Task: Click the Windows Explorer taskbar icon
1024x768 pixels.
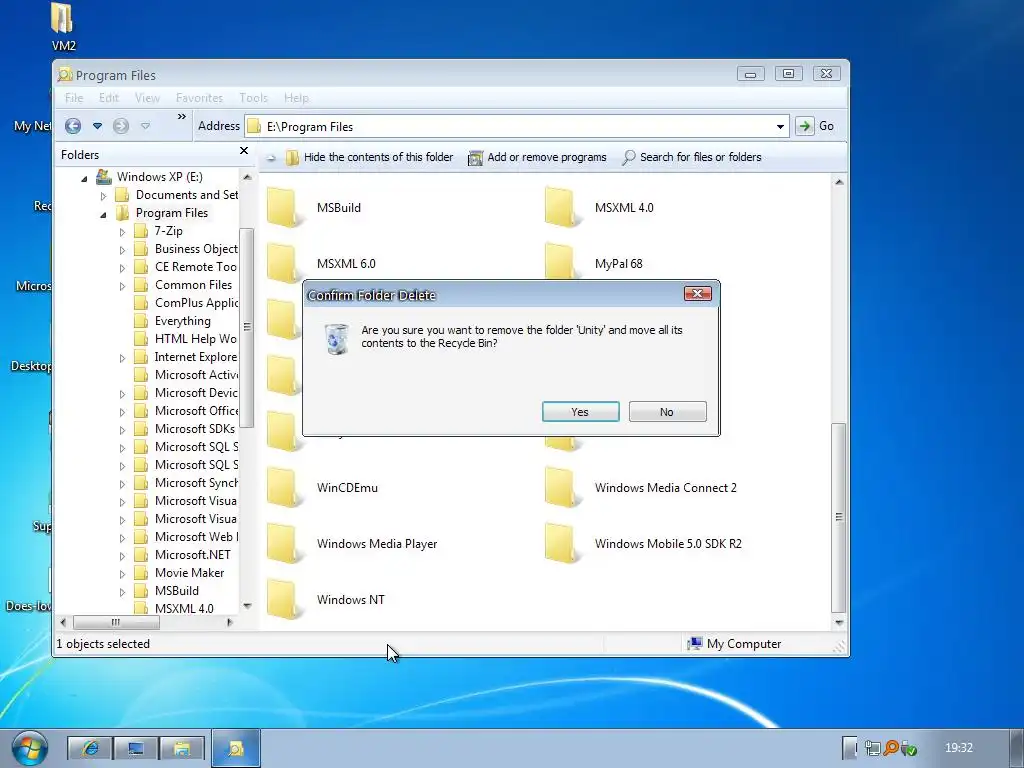Action: 182,748
